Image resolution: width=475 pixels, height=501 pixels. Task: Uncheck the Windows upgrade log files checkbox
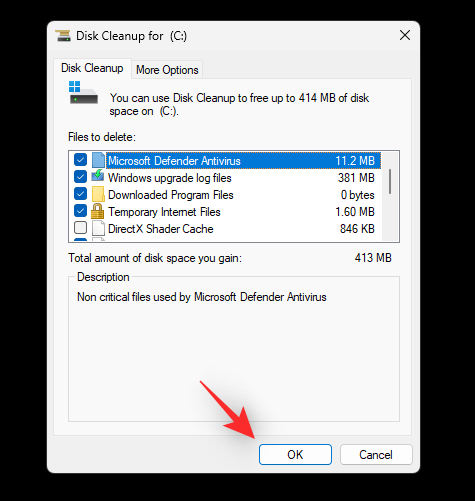pos(80,177)
